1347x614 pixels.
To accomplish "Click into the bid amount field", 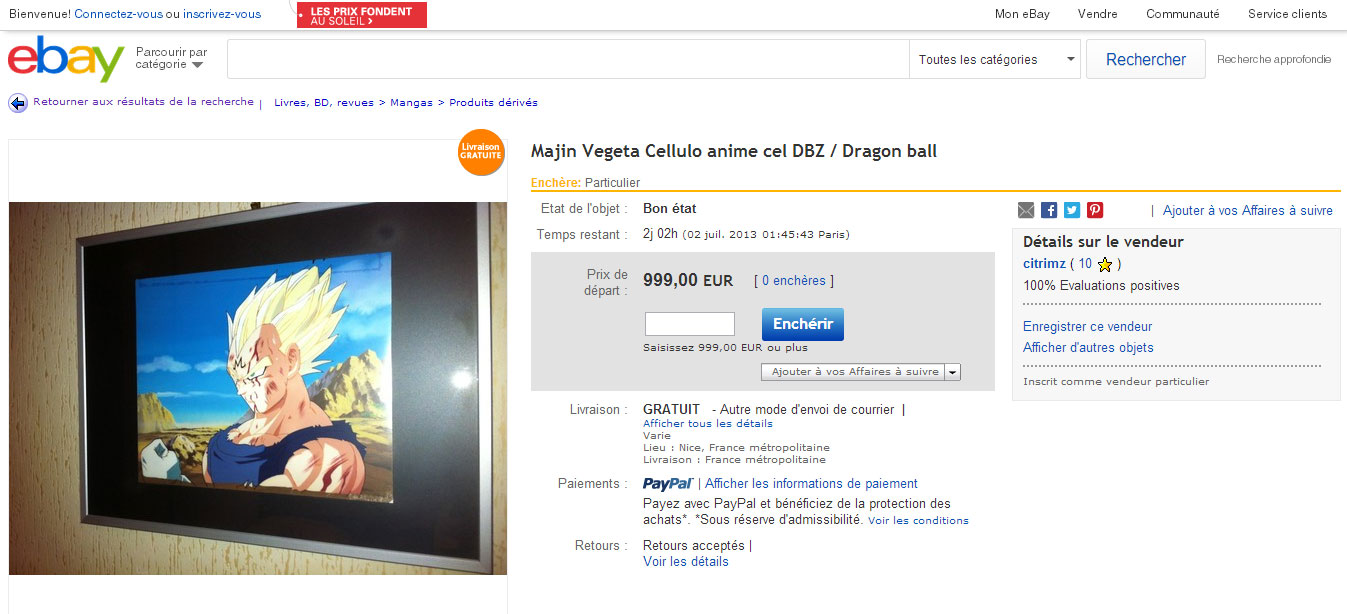I will coord(690,324).
